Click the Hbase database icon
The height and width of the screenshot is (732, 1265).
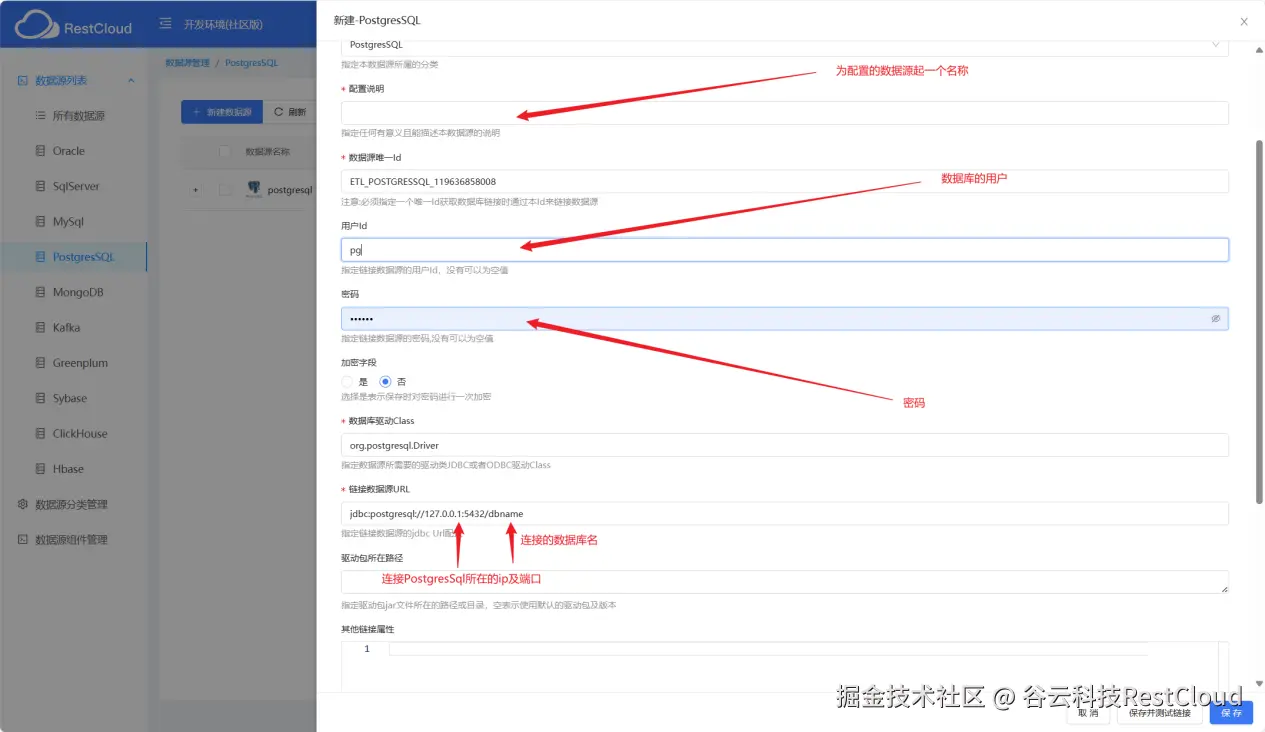(x=40, y=469)
